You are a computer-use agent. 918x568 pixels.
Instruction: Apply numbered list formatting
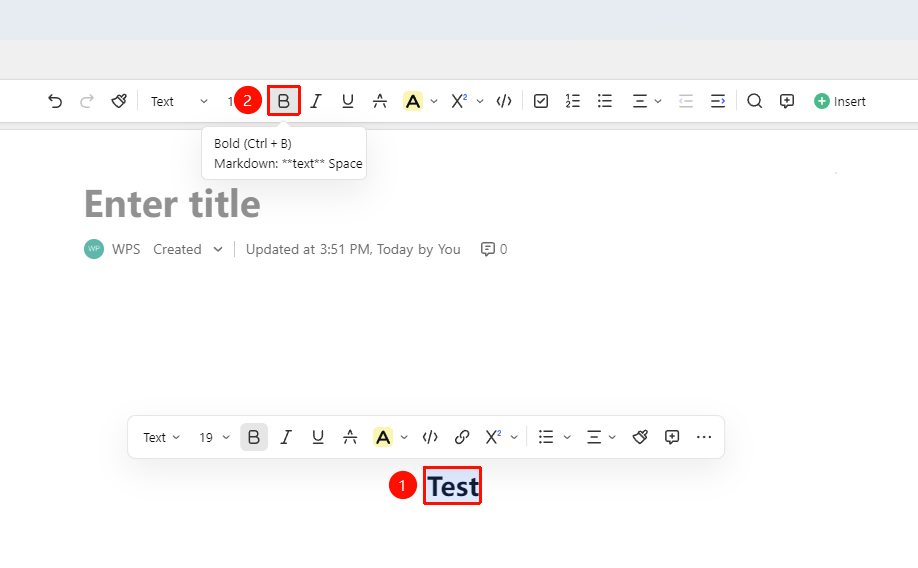point(573,101)
